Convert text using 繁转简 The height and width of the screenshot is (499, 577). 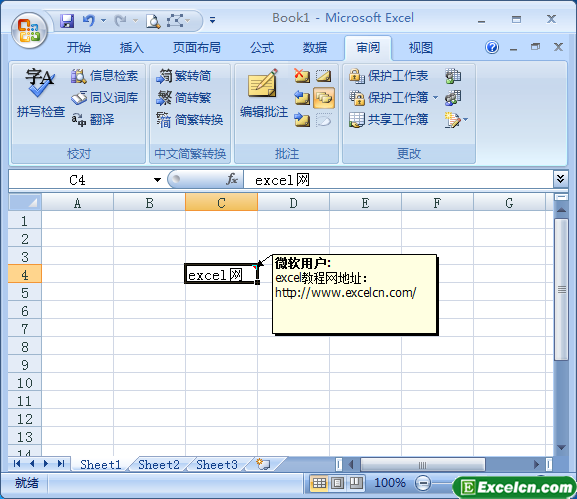point(183,76)
